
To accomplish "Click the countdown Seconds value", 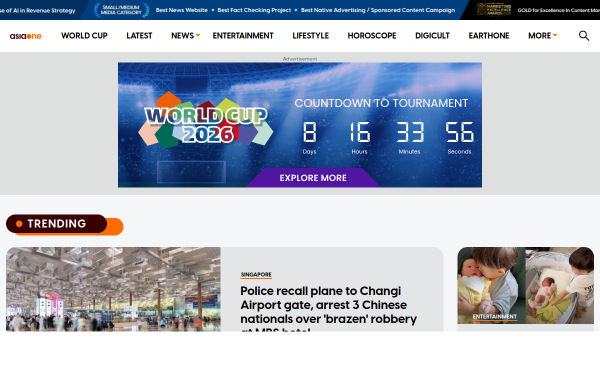I will [x=460, y=132].
